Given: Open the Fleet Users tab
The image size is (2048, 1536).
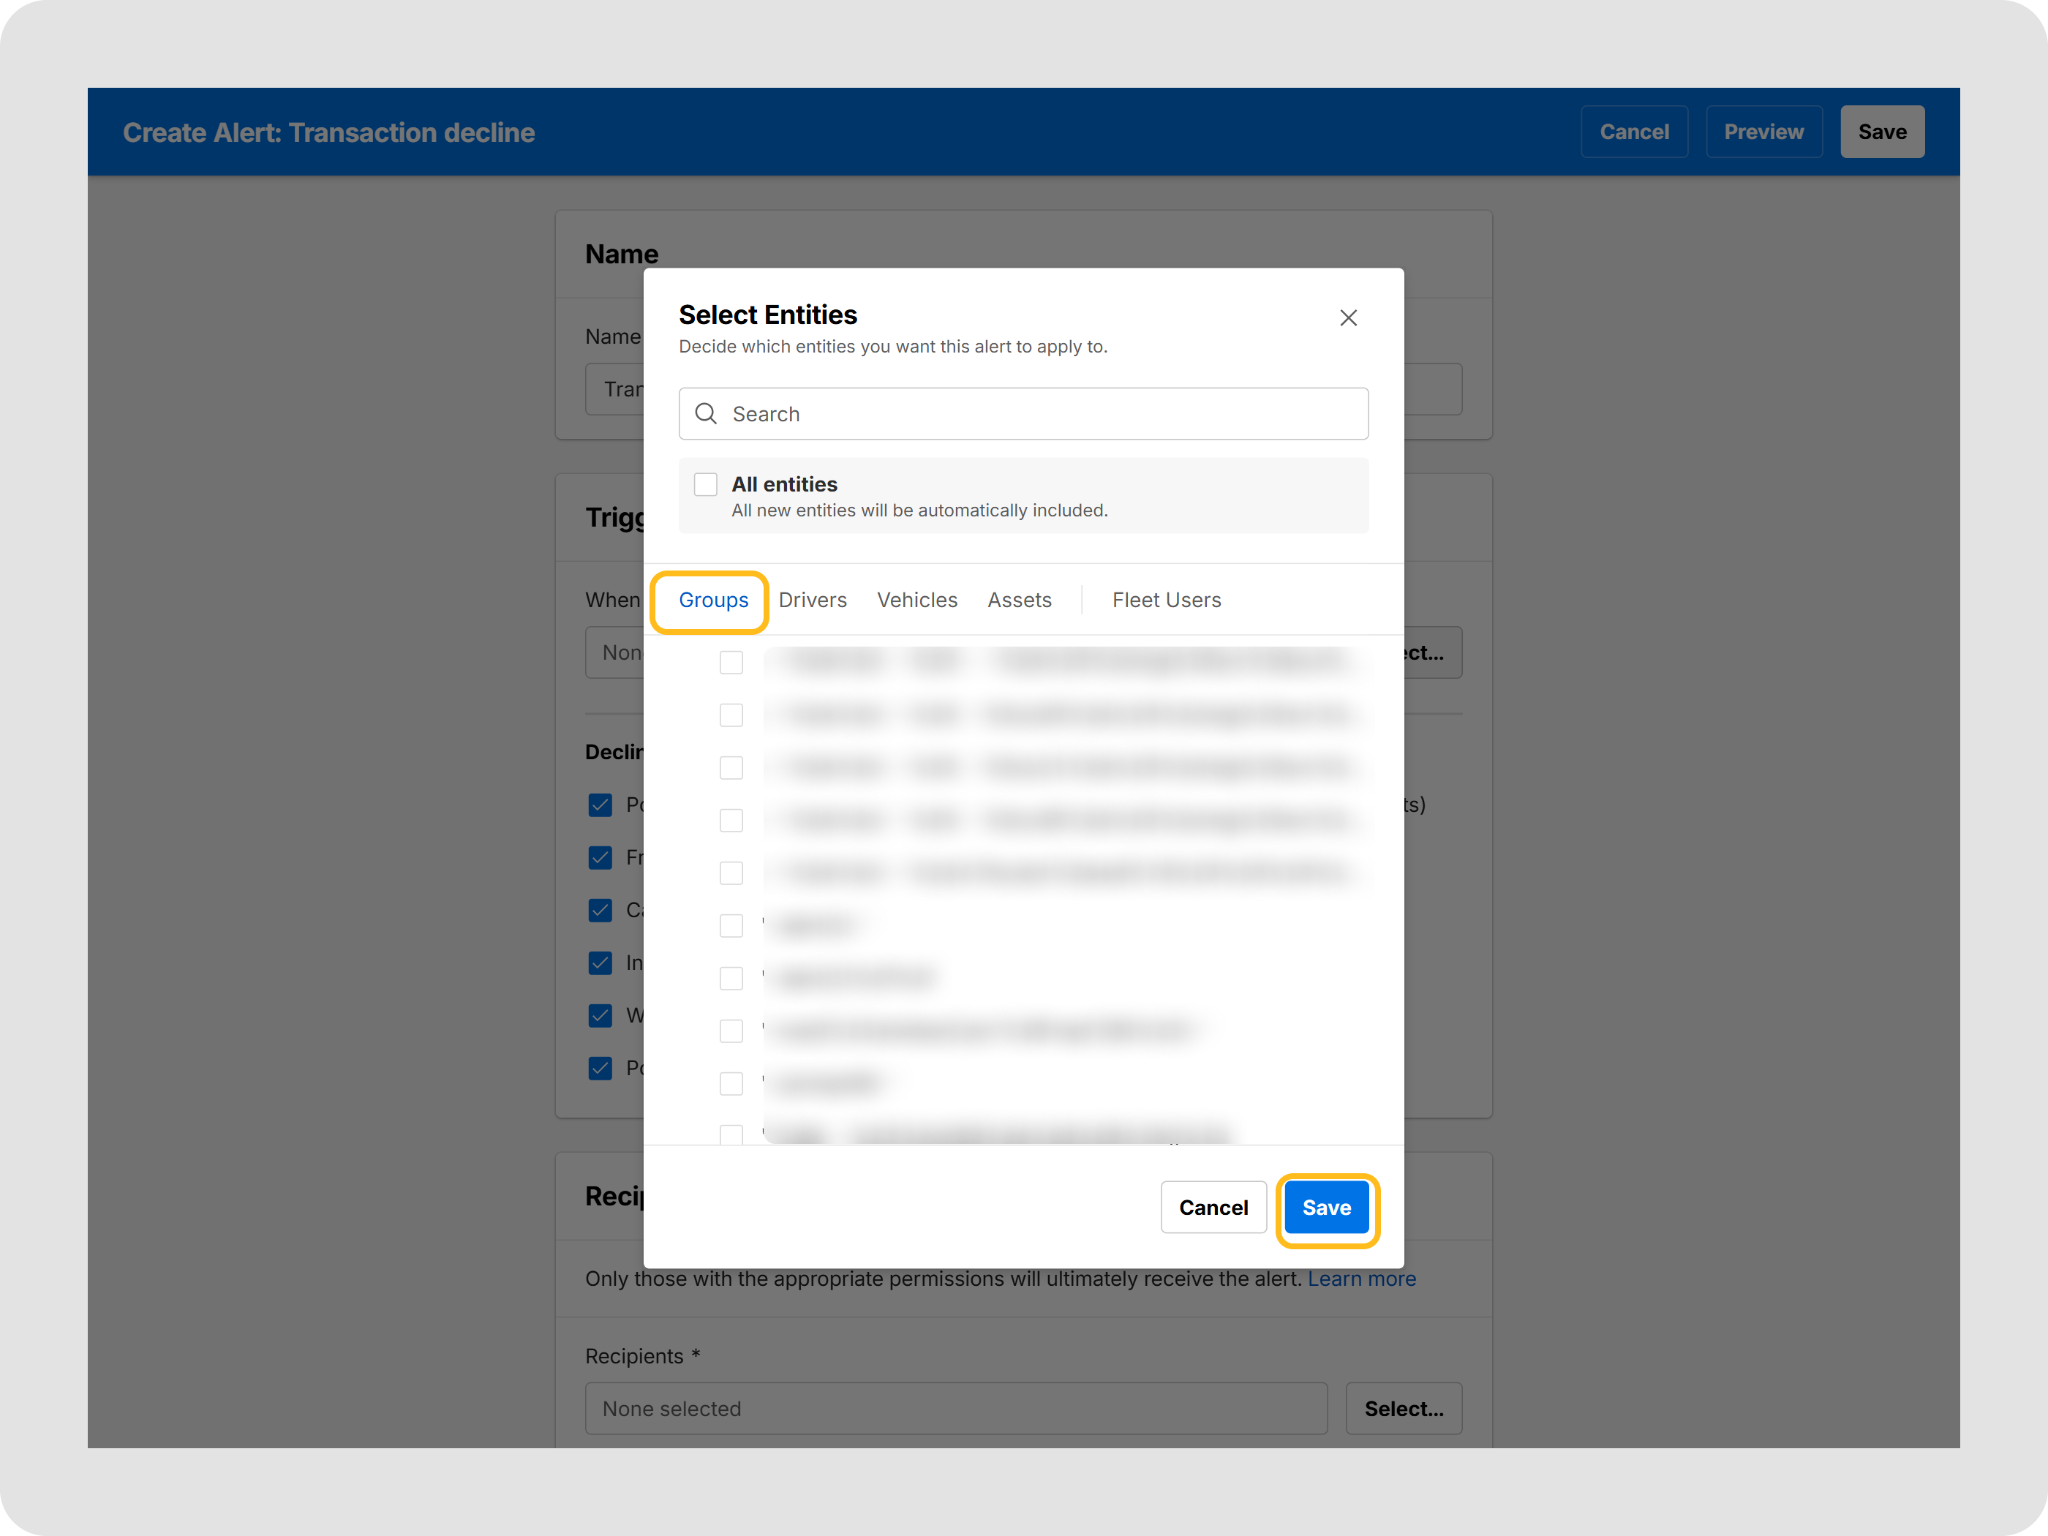Looking at the screenshot, I should (1167, 600).
